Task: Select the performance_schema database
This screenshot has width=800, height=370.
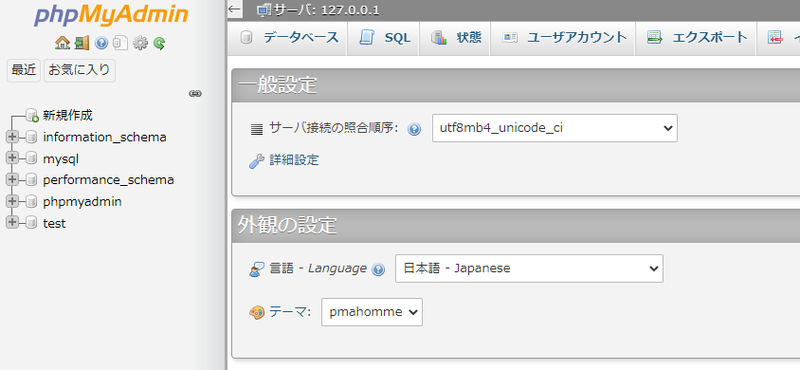Action: click(x=108, y=180)
